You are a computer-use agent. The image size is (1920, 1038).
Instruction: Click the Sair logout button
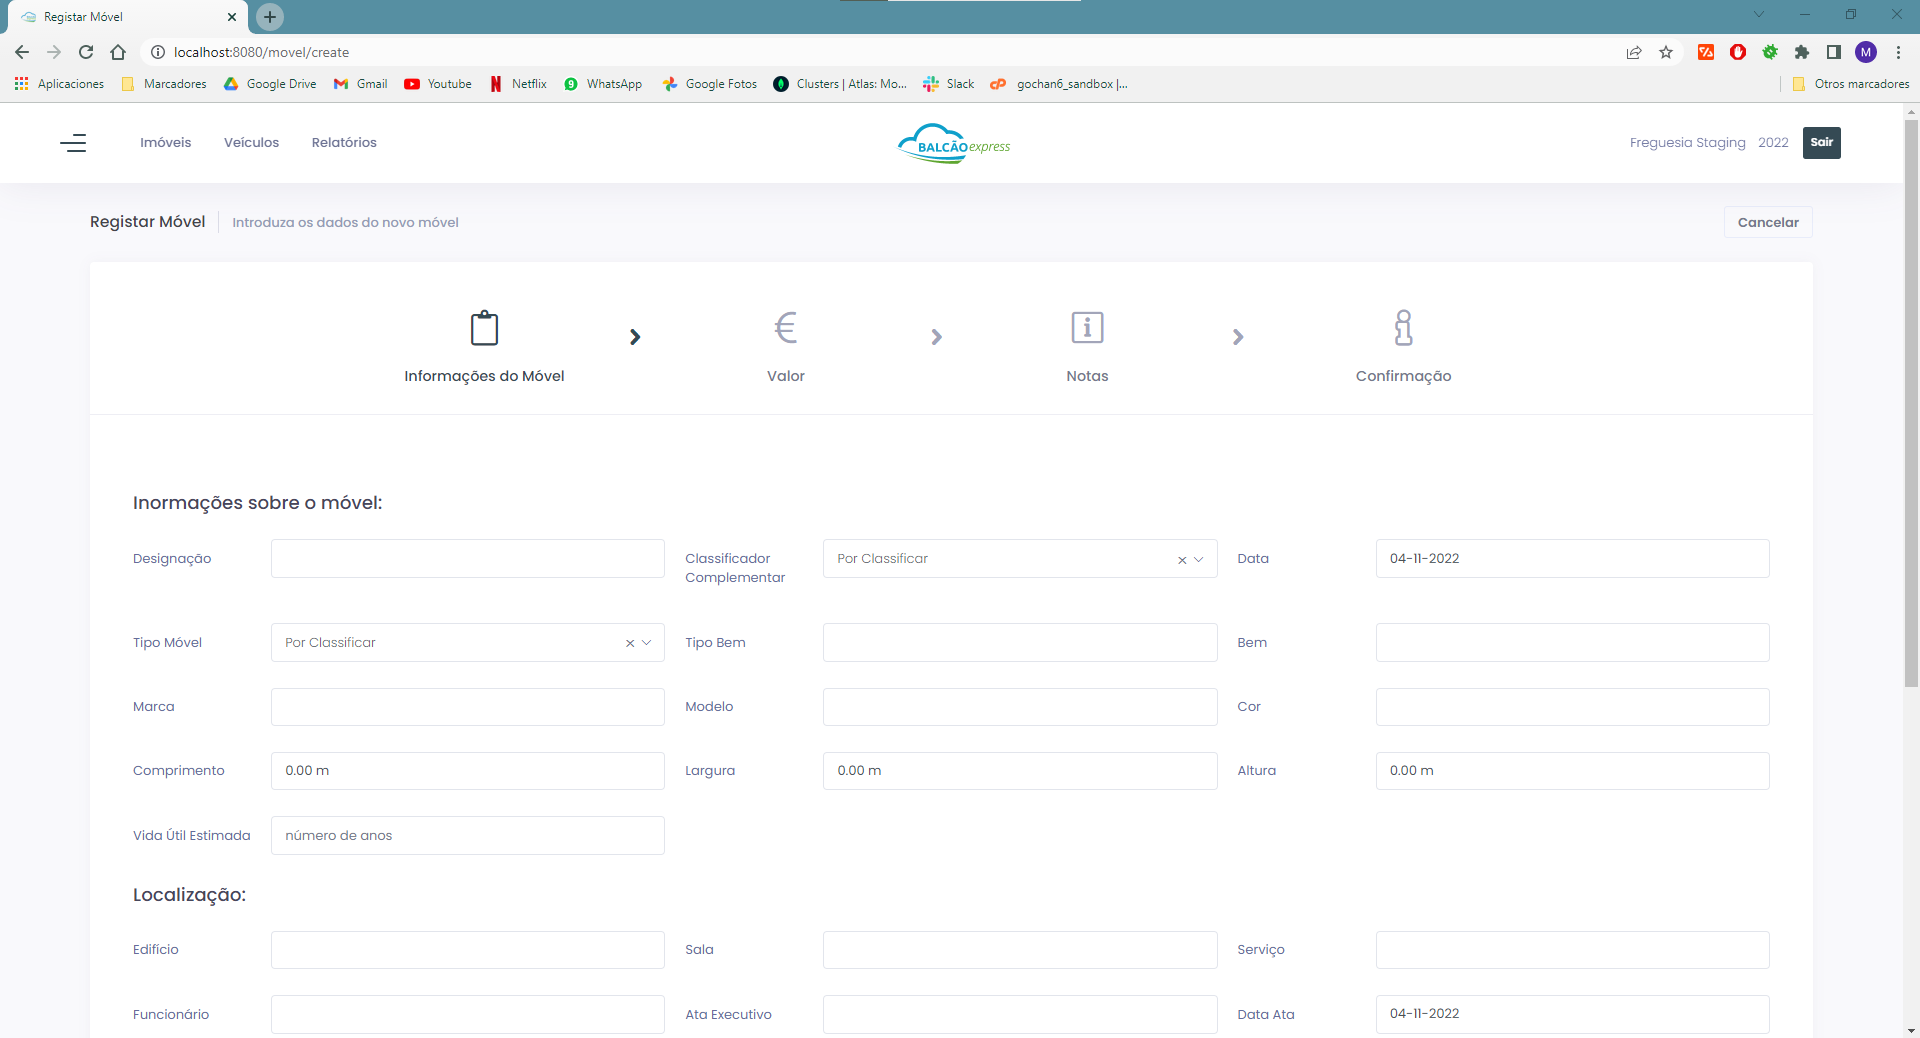pos(1821,142)
